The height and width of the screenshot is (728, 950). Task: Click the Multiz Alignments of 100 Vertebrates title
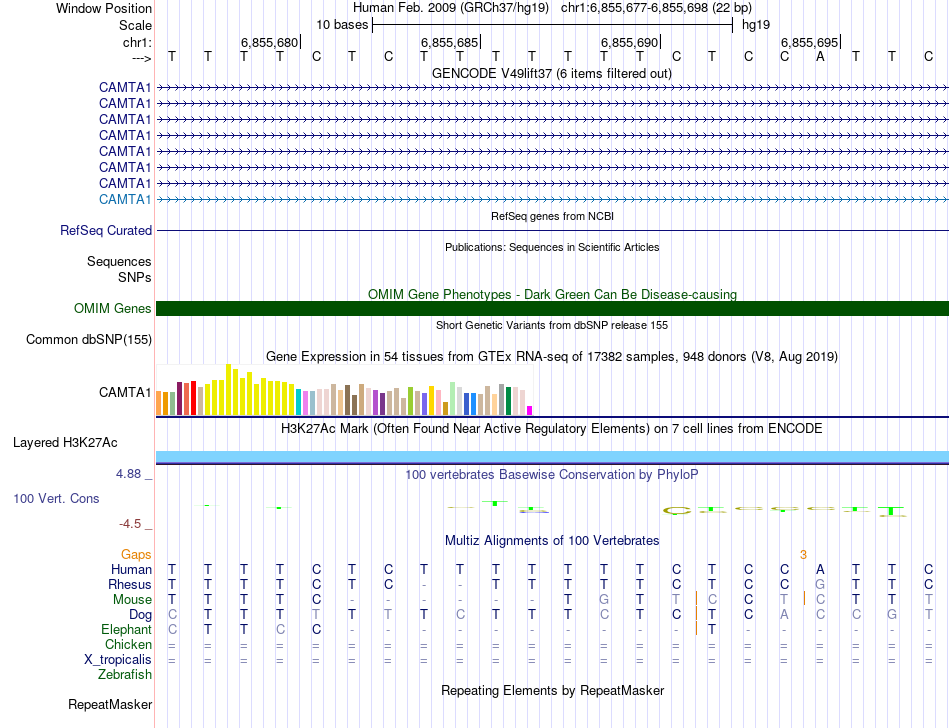coord(552,541)
